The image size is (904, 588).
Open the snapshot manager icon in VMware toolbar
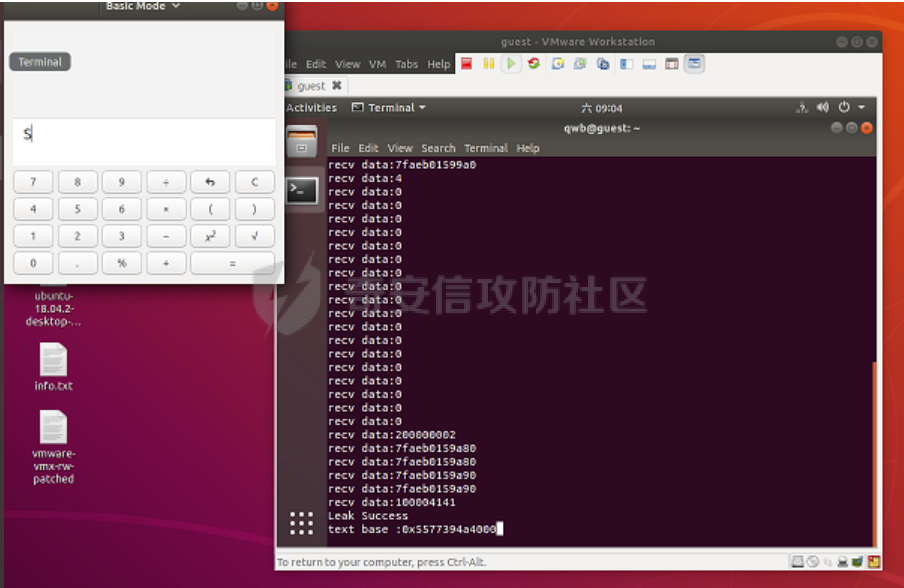pos(603,64)
